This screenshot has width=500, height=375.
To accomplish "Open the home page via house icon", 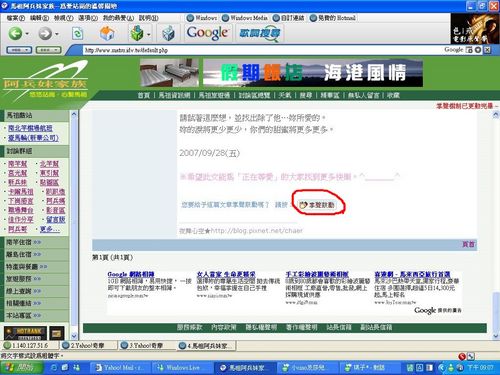I will [x=107, y=33].
